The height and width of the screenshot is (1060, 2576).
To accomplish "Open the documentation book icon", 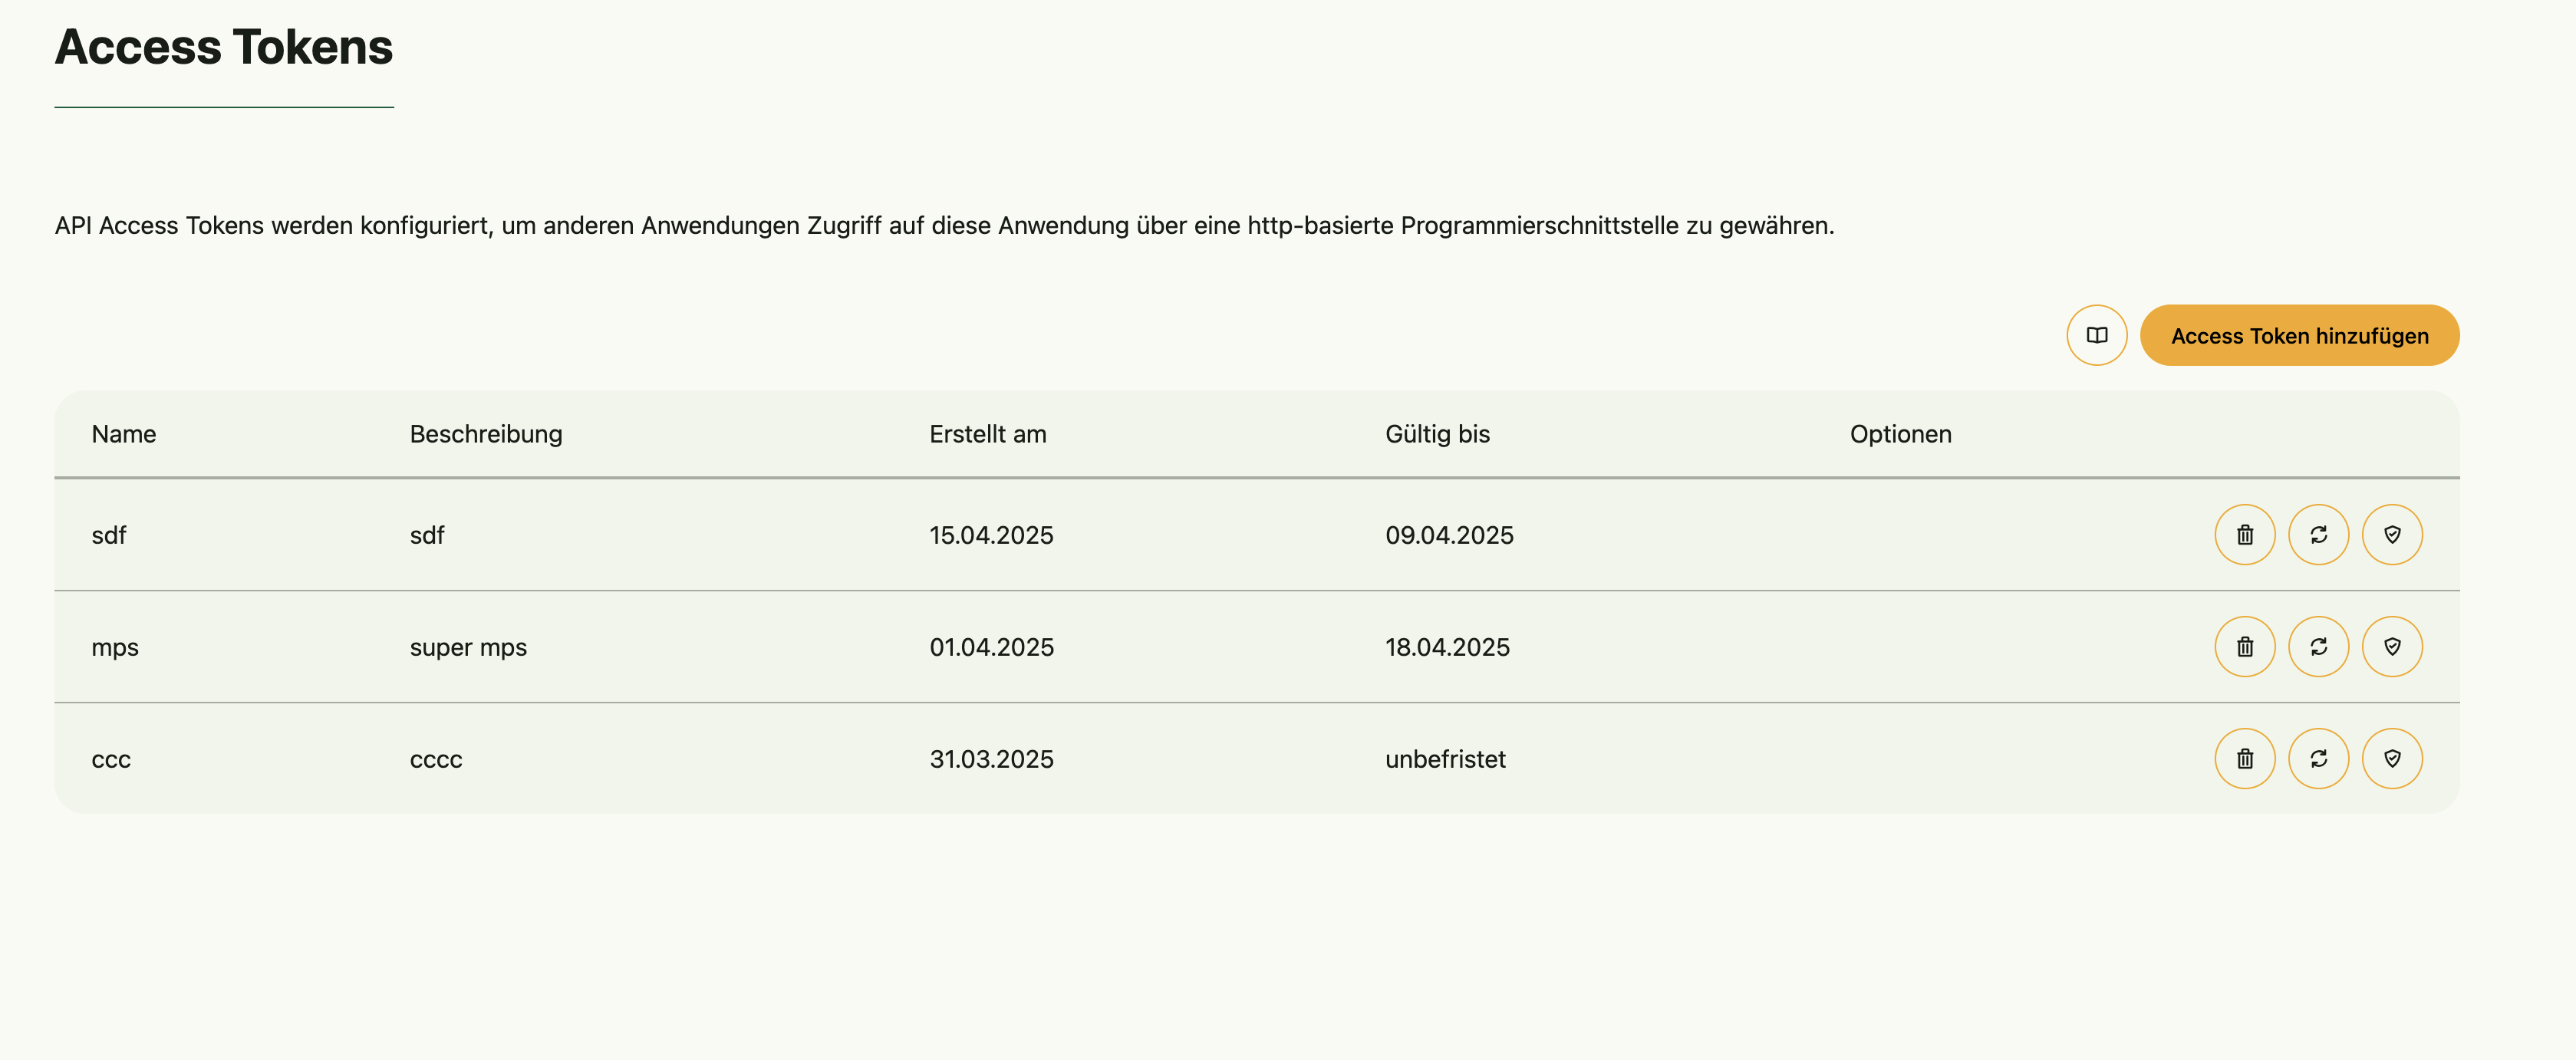I will [2096, 335].
